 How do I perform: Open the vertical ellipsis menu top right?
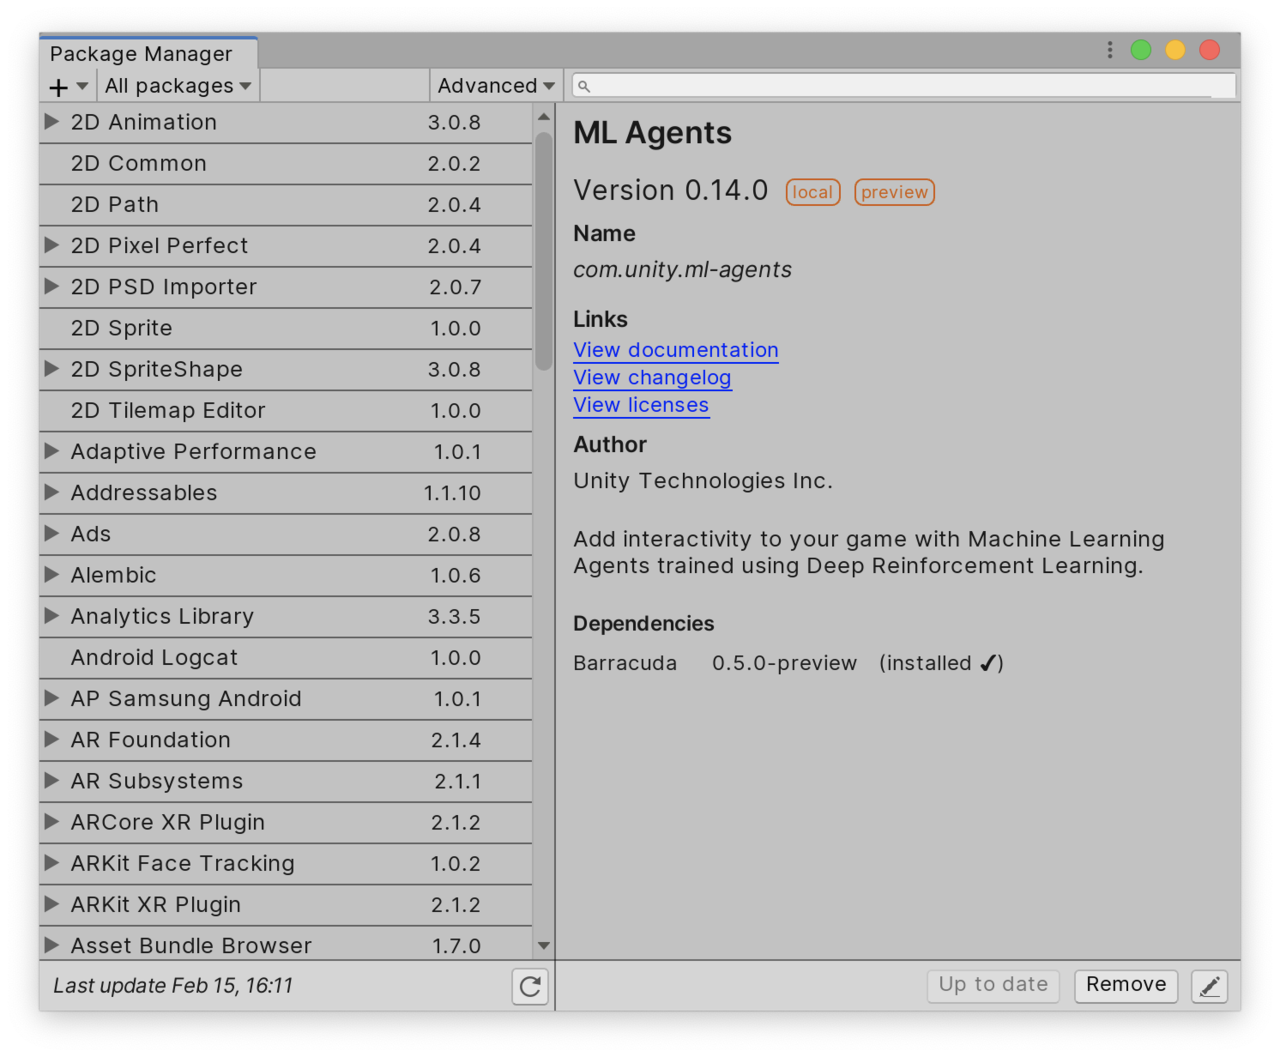tap(1109, 49)
